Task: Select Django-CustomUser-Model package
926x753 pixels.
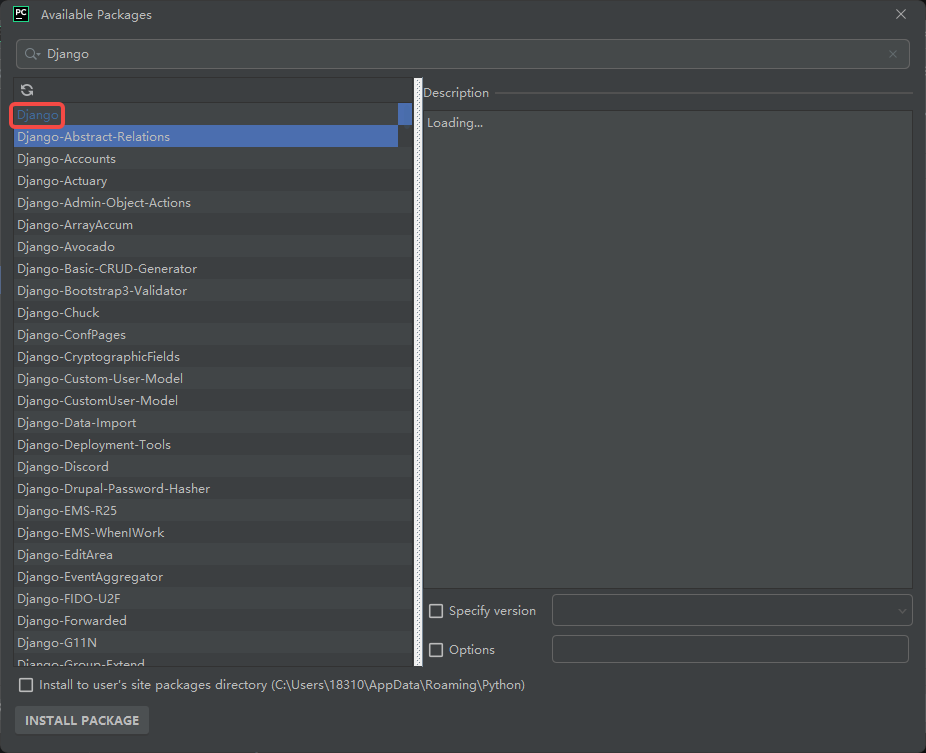Action: tap(213, 400)
